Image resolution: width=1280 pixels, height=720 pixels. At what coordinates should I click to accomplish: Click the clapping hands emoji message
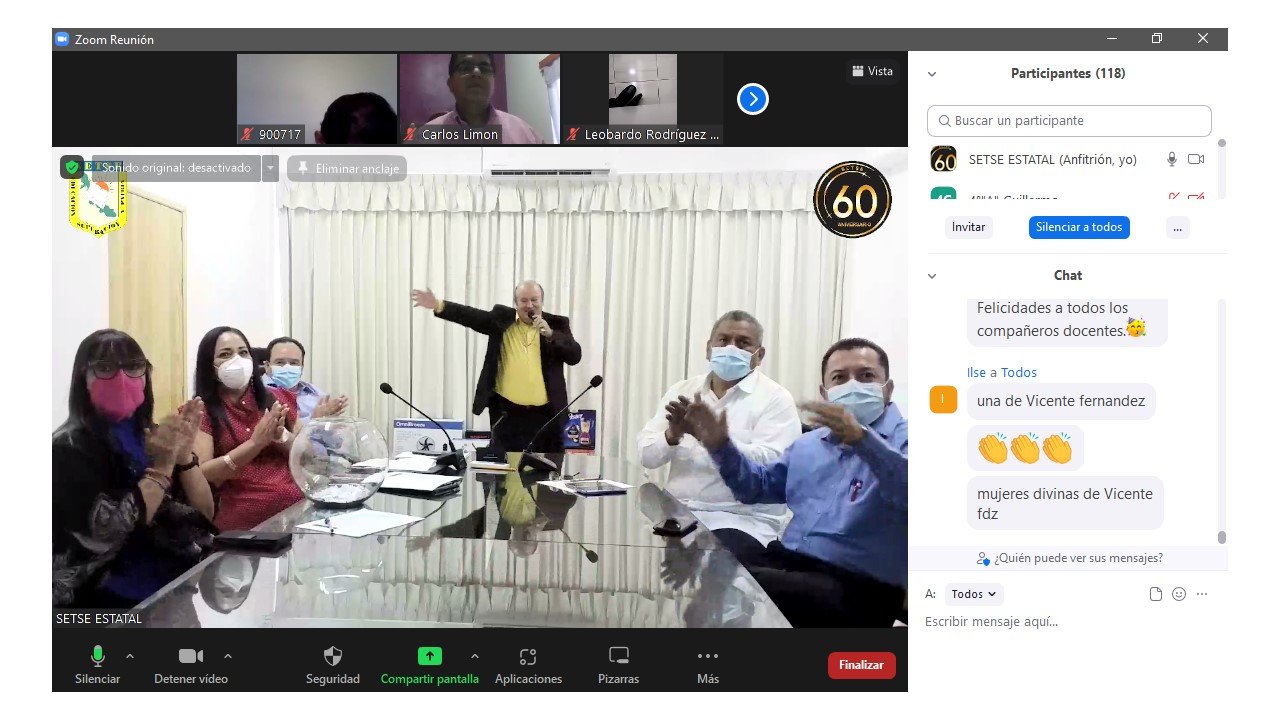pyautogui.click(x=1025, y=448)
